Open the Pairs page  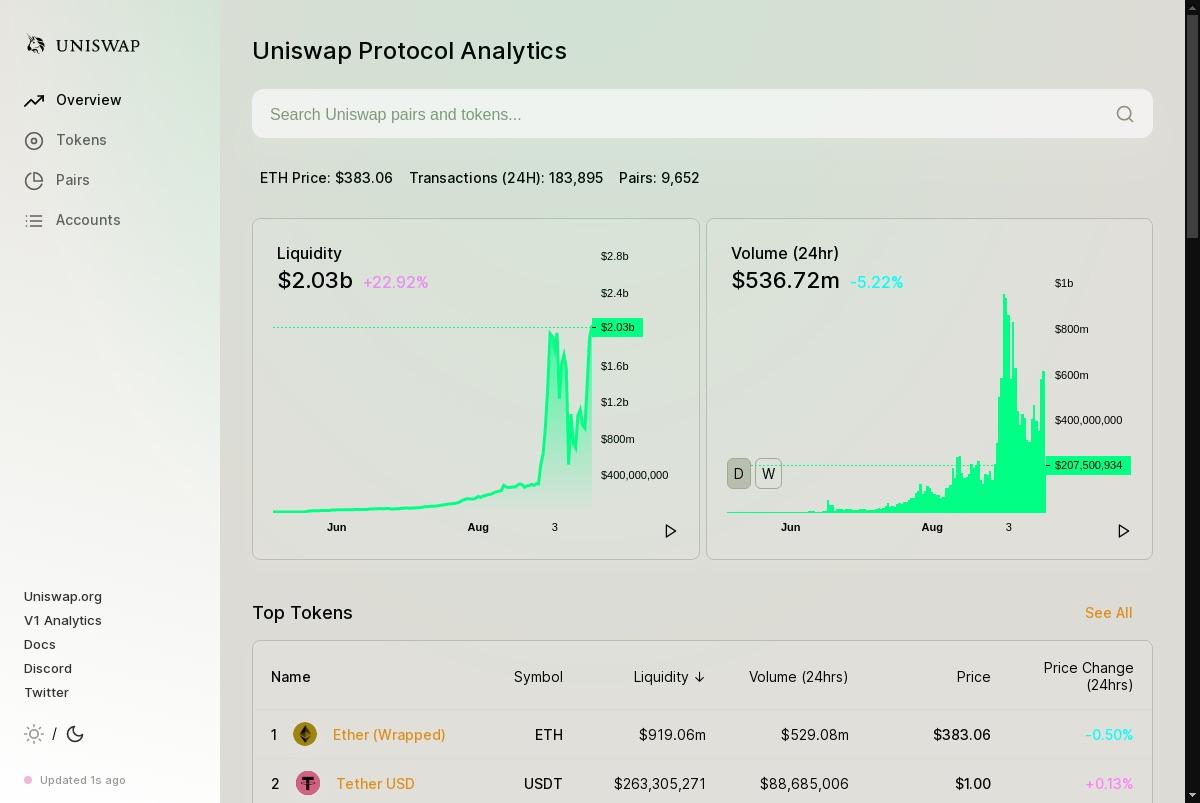(72, 180)
